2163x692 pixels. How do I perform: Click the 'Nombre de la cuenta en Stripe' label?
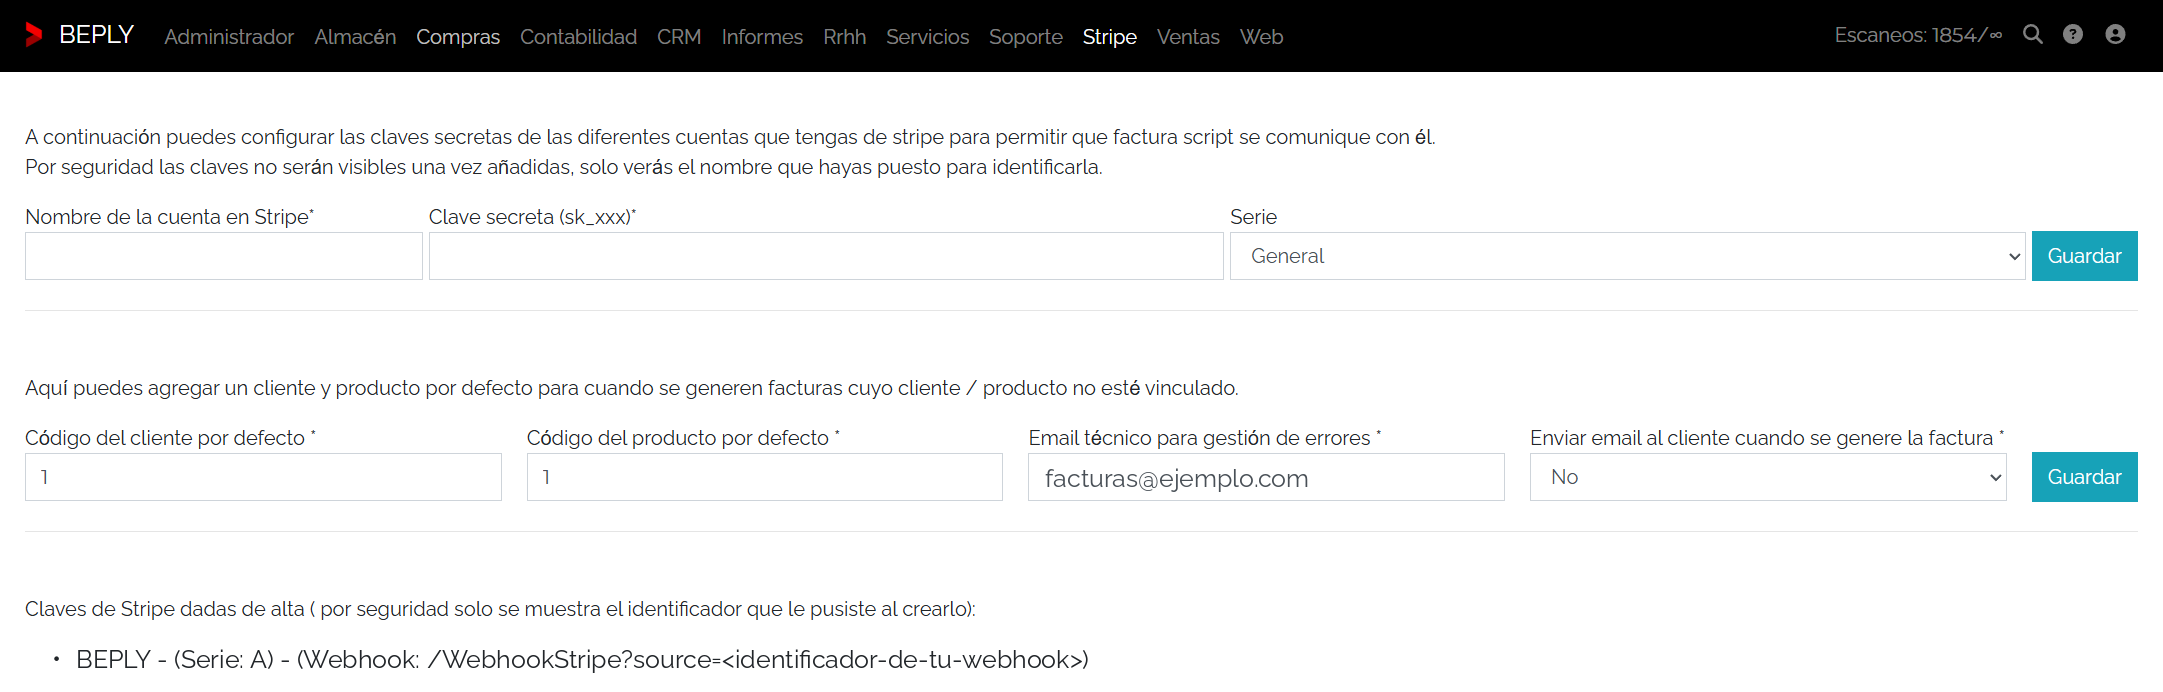[x=169, y=217]
